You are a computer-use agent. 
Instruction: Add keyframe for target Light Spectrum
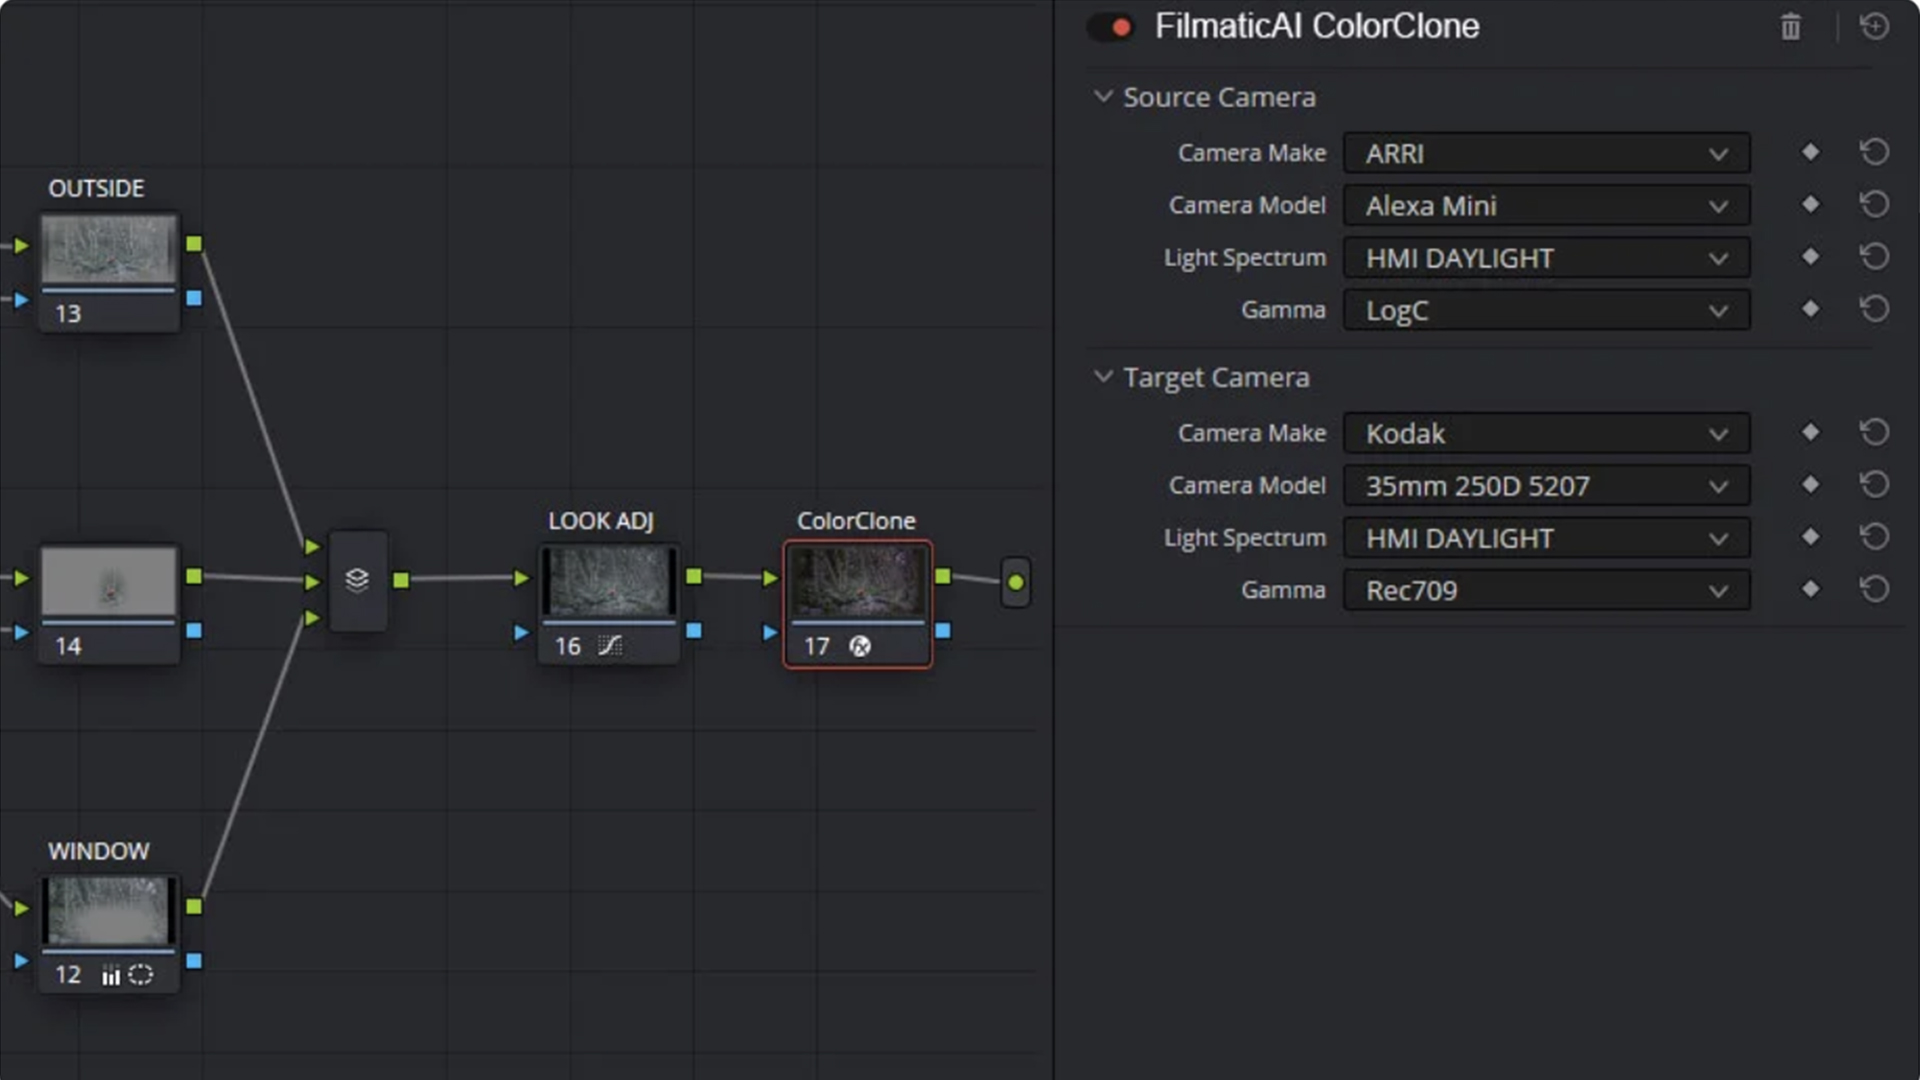[1810, 536]
